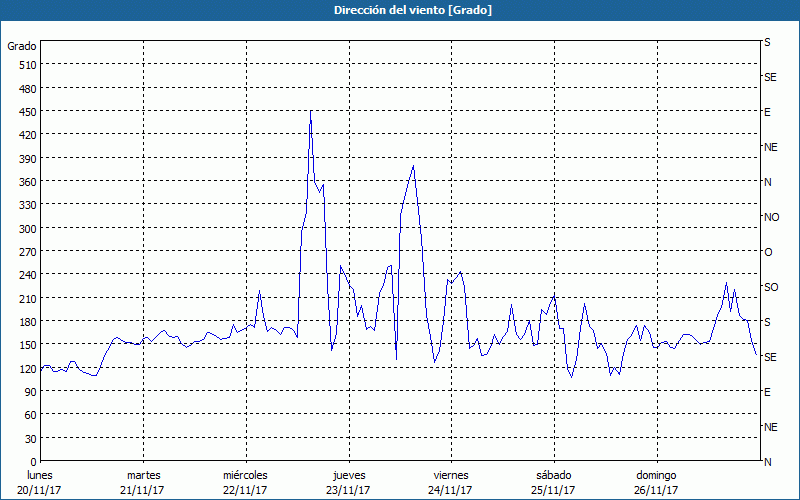Click the "lunes" day label
The width and height of the screenshot is (800, 500).
click(40, 475)
